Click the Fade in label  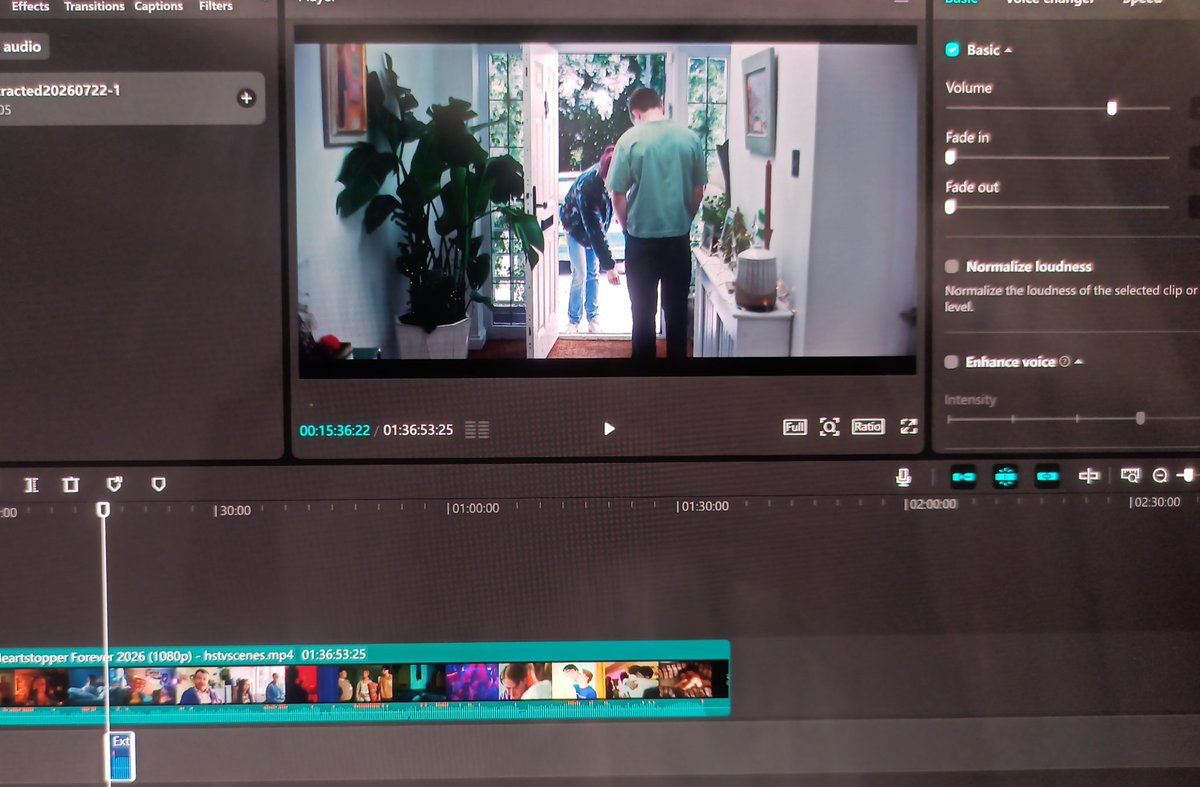coord(968,137)
